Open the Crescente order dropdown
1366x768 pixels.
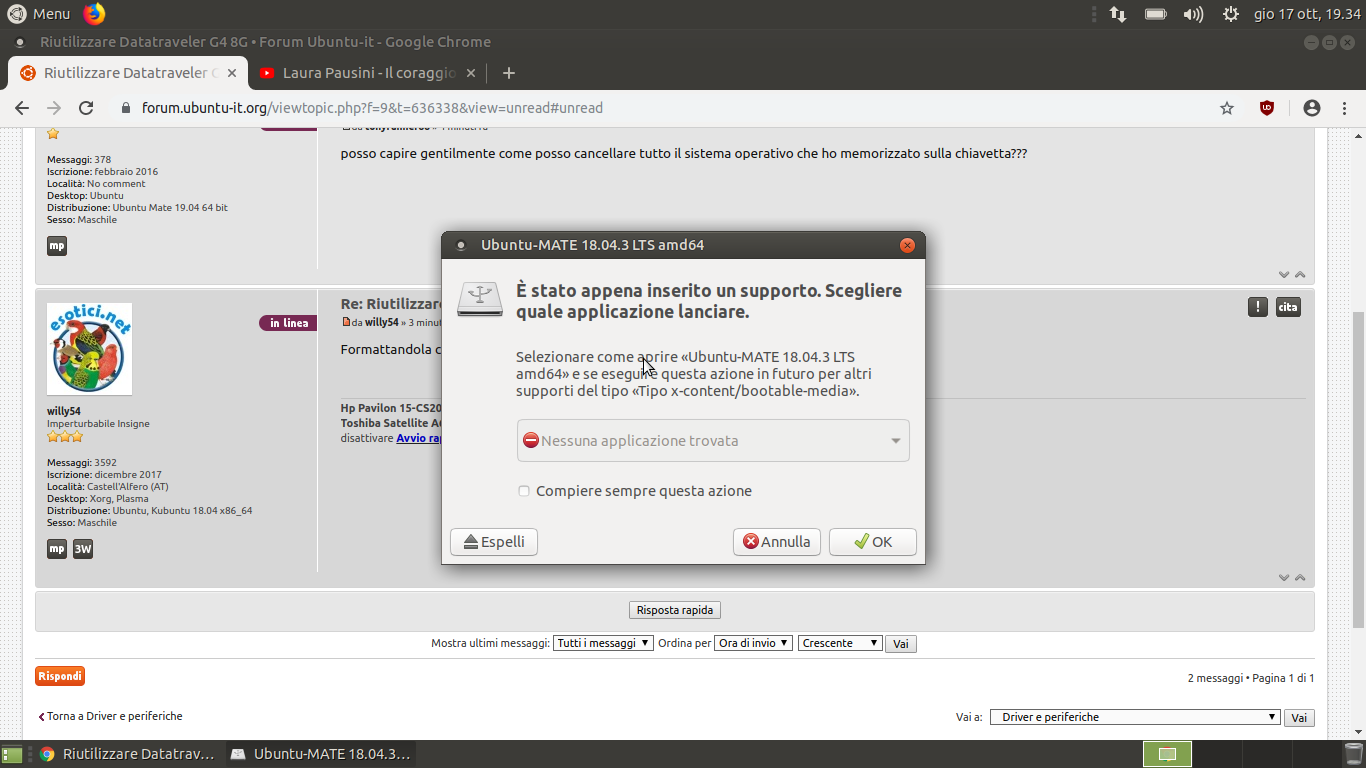coord(840,643)
